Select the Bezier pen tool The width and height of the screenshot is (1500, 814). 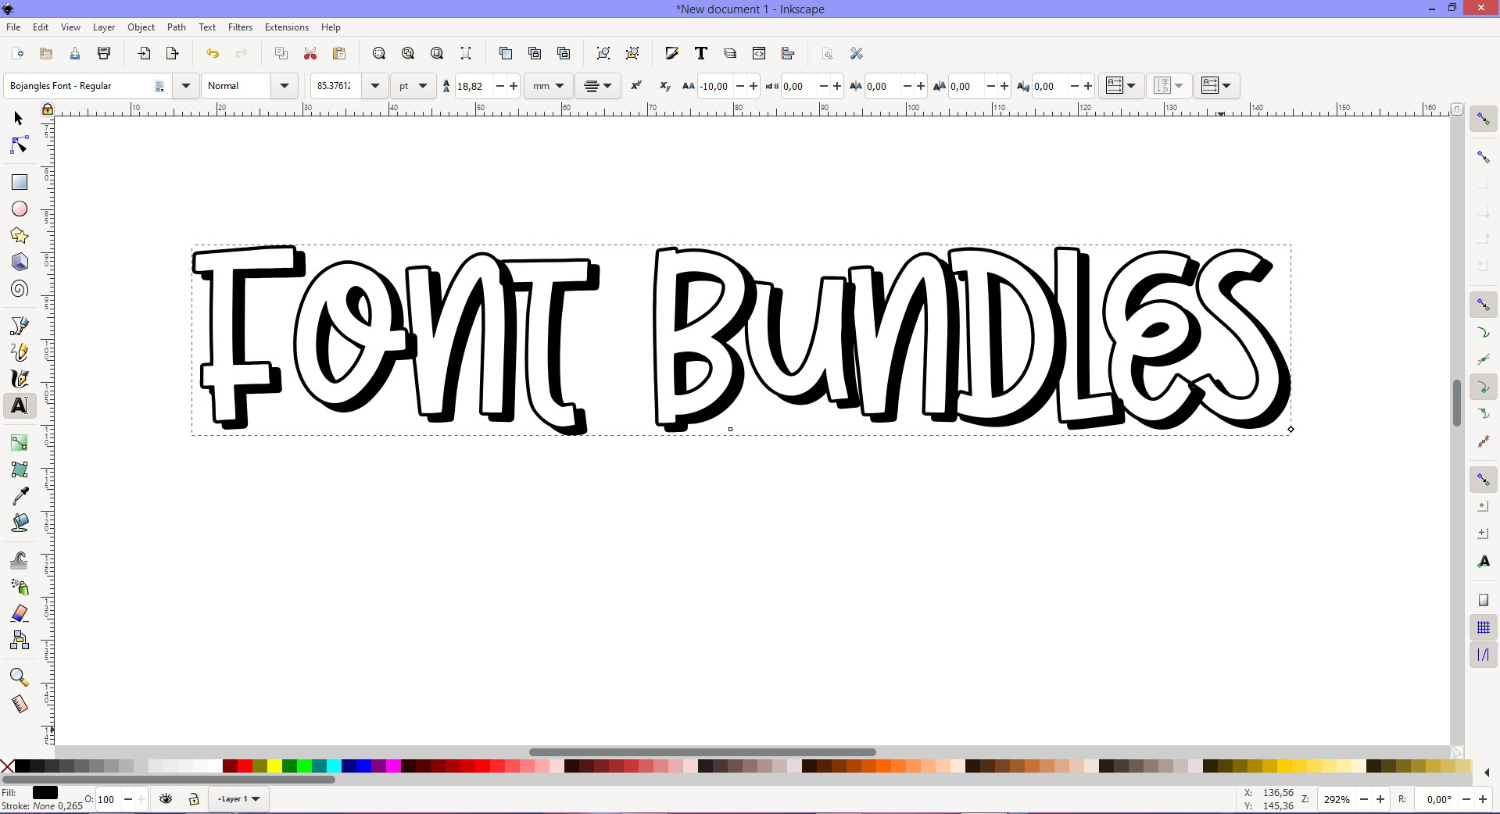click(x=19, y=326)
